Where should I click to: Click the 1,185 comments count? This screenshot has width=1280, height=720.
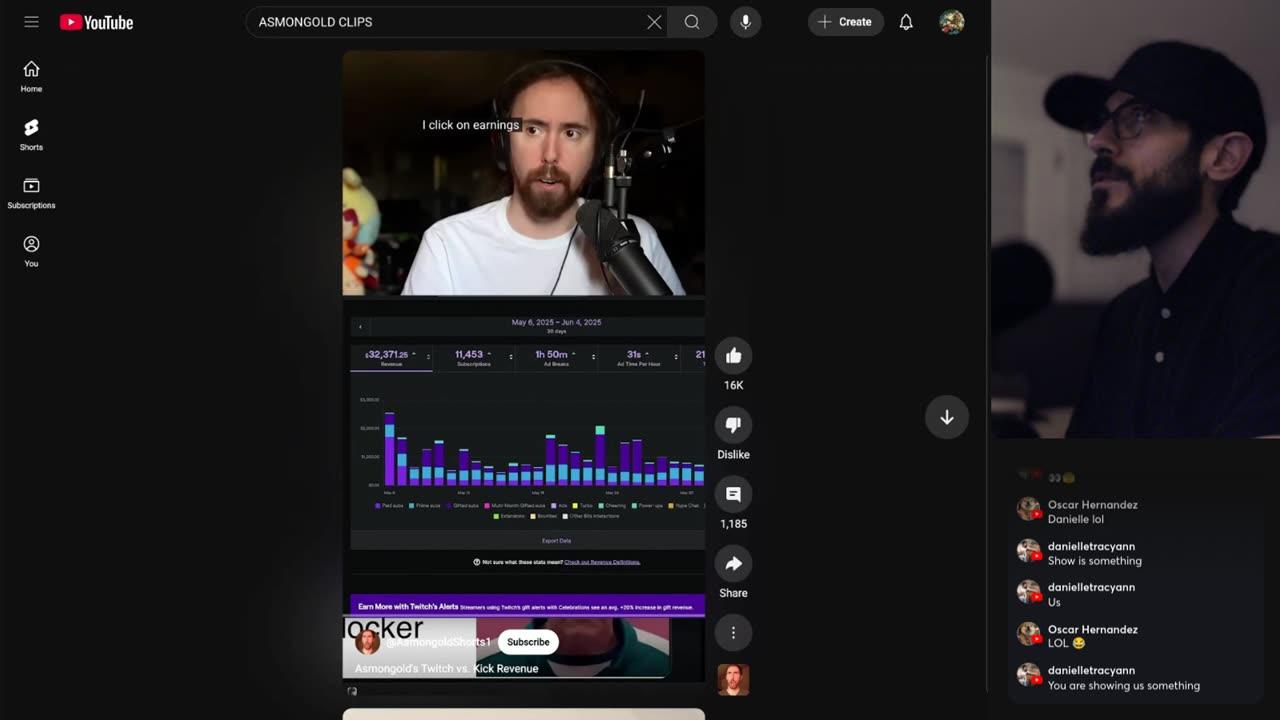(733, 524)
